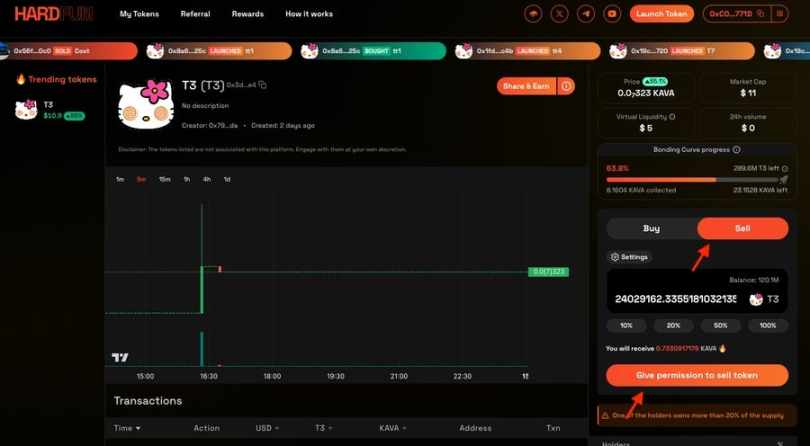Sort transactions by the KAVA column
The height and width of the screenshot is (446, 810).
tap(393, 428)
